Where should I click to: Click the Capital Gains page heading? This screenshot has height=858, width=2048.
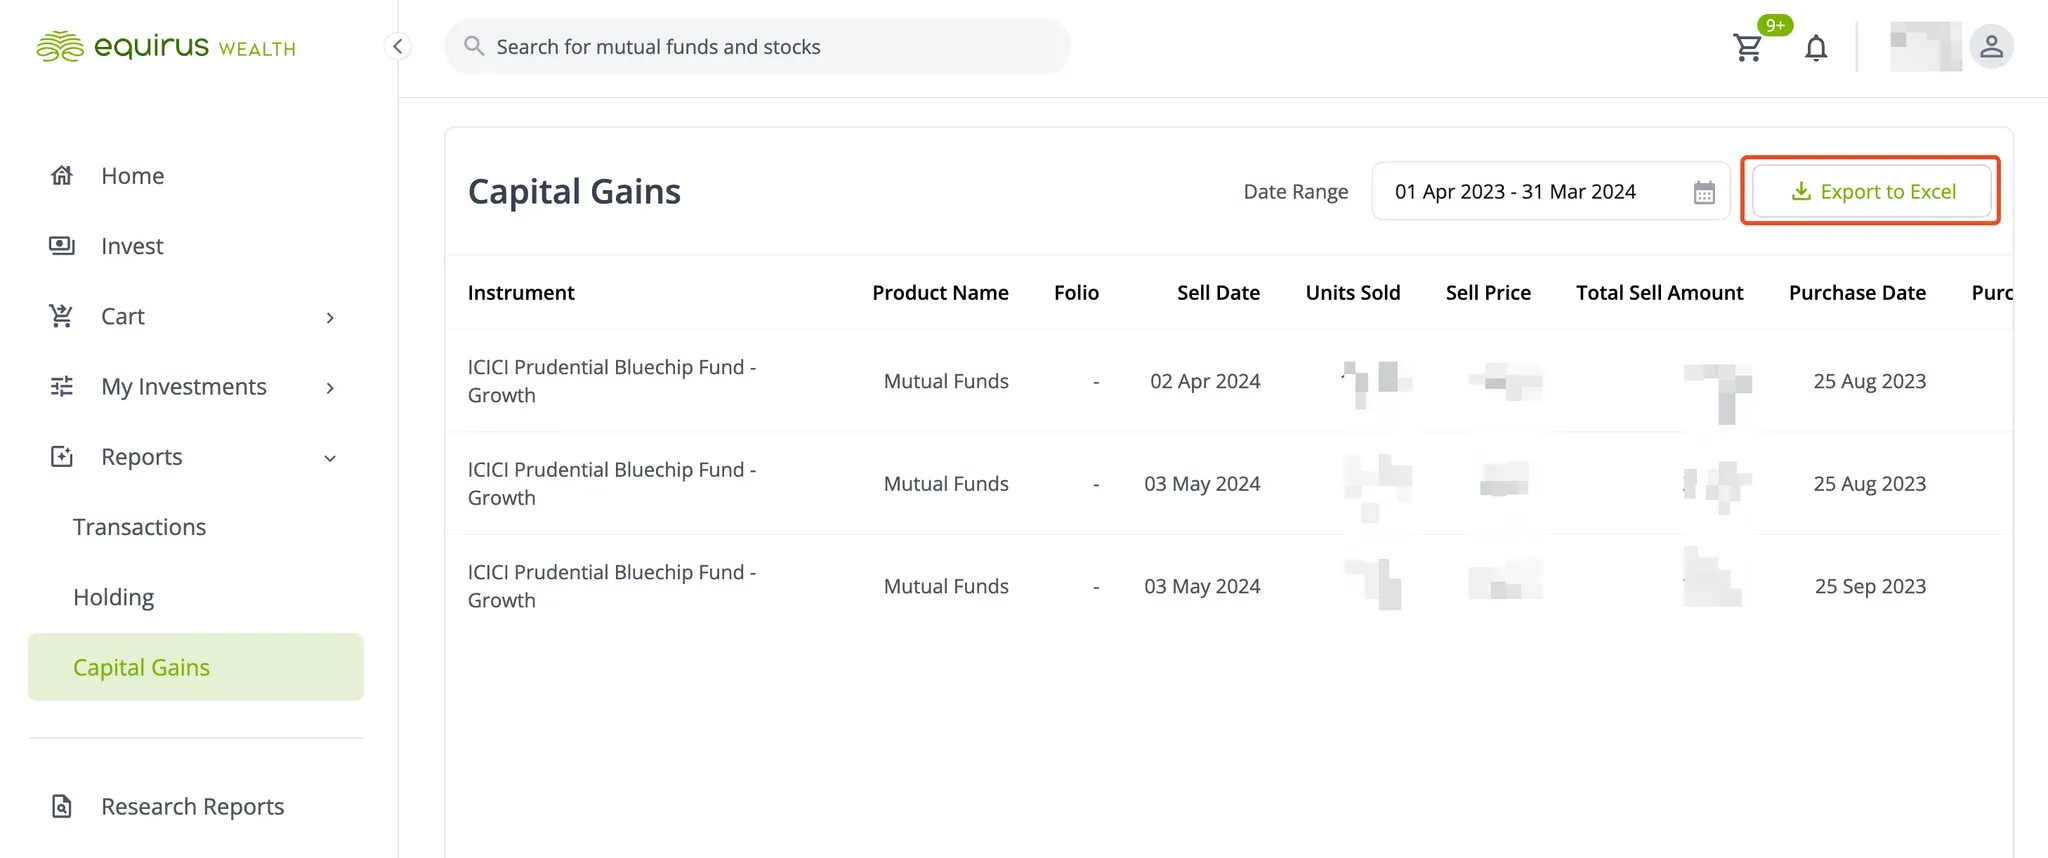pos(574,191)
